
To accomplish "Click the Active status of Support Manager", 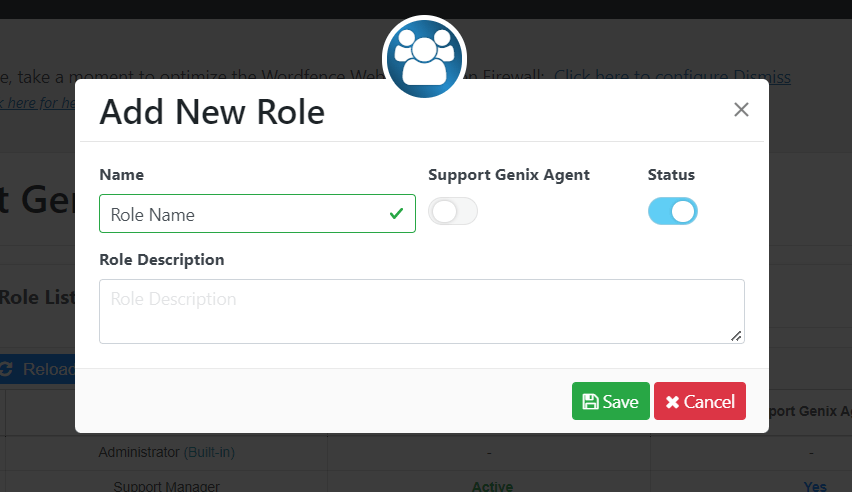I will point(492,486).
